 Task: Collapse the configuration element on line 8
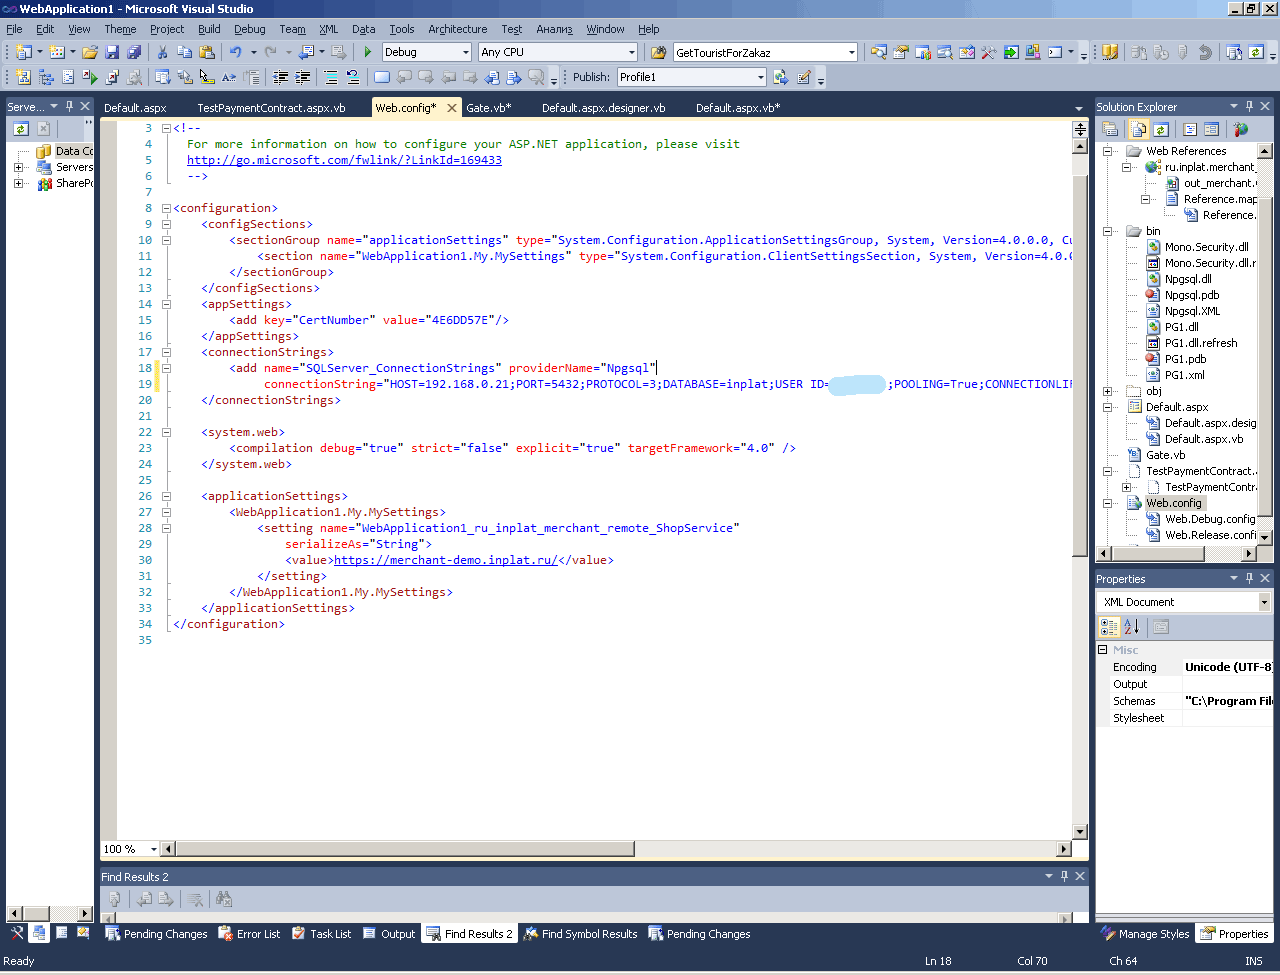point(166,208)
